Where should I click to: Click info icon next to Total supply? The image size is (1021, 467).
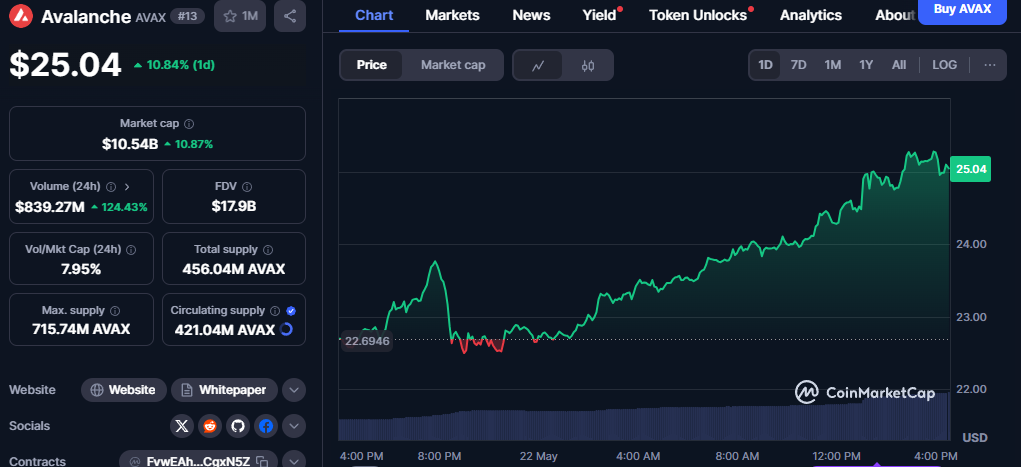pyautogui.click(x=268, y=249)
